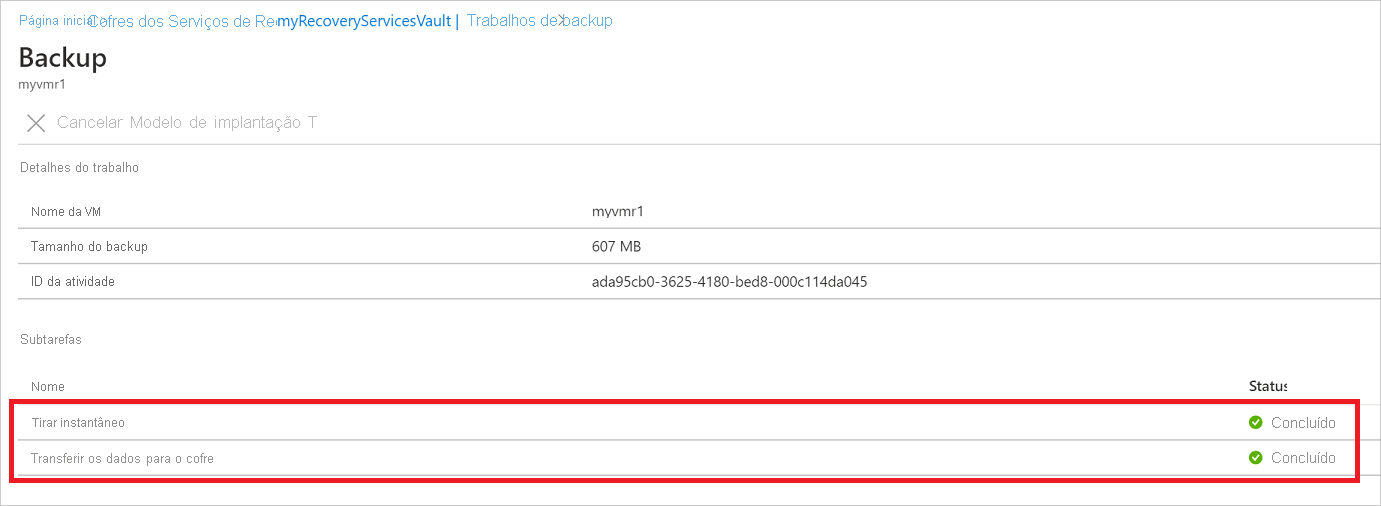1381x506 pixels.
Task: Go to Cofres dos Serviços de Recuperação breadcrumb
Action: point(184,20)
